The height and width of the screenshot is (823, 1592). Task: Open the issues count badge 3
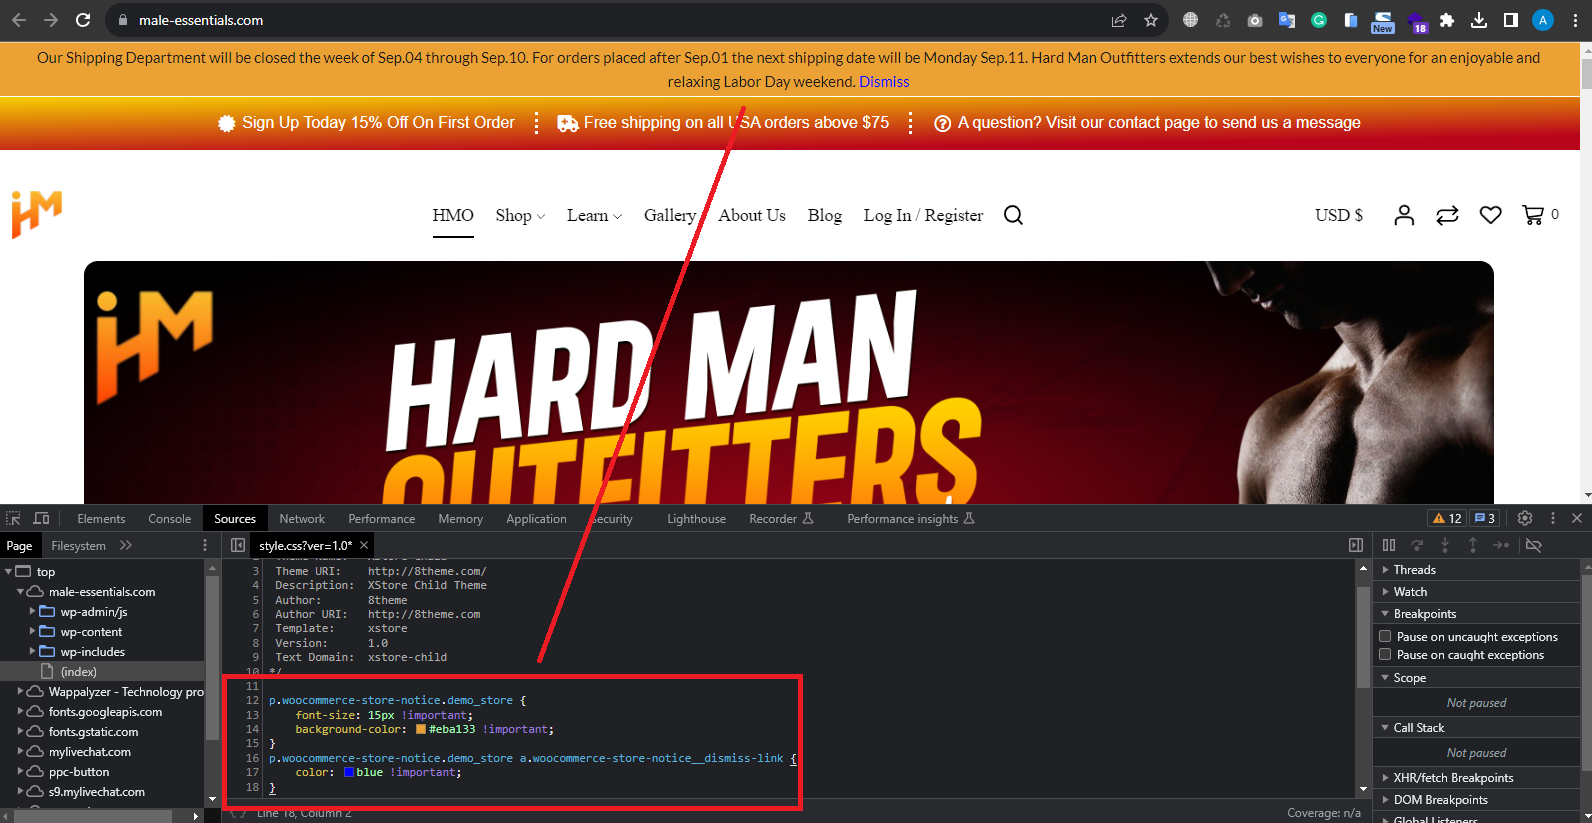(x=1484, y=518)
